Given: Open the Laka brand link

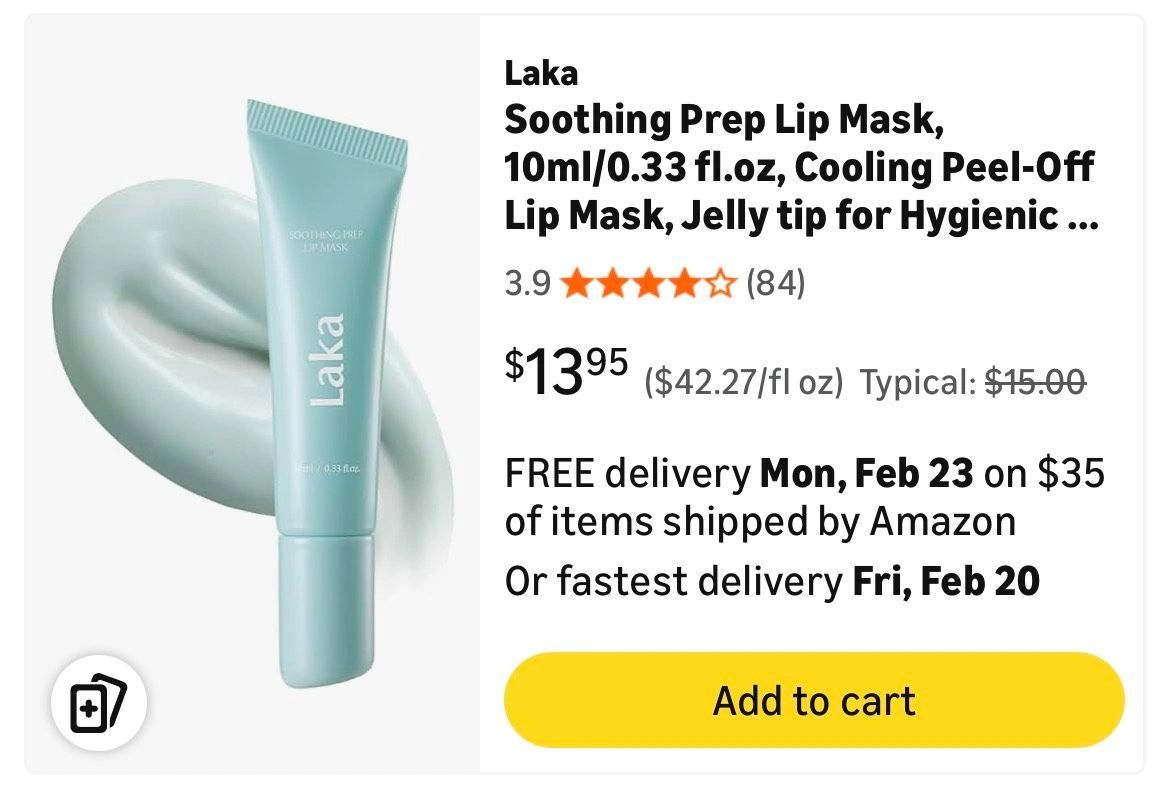Looking at the screenshot, I should (541, 73).
